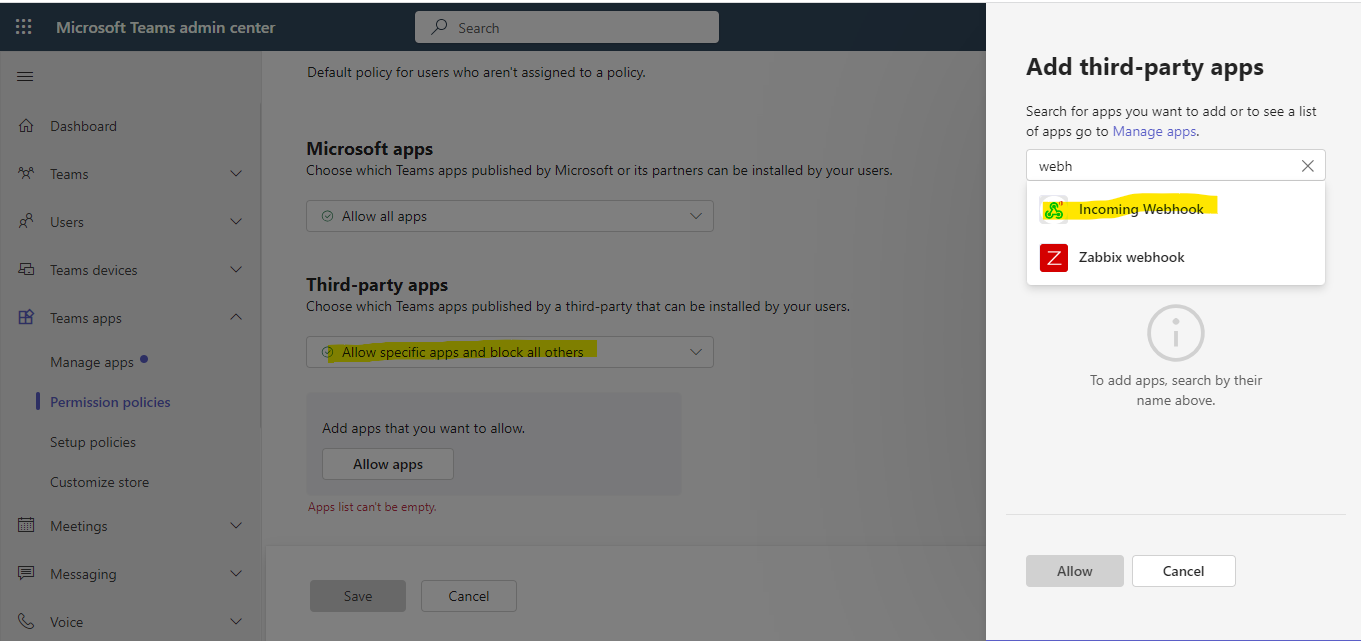Screen dimensions: 1361x641
Task: Open the Manage apps link
Action: click(1154, 131)
